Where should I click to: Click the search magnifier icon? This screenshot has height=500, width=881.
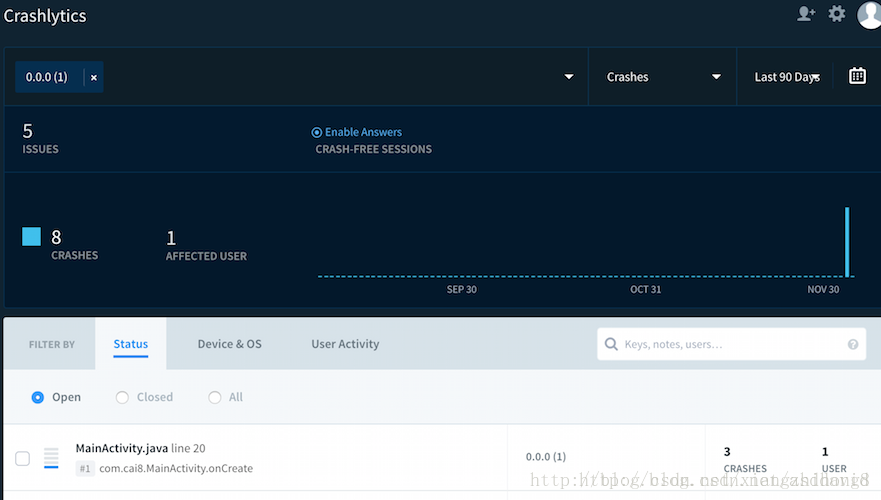(x=611, y=344)
